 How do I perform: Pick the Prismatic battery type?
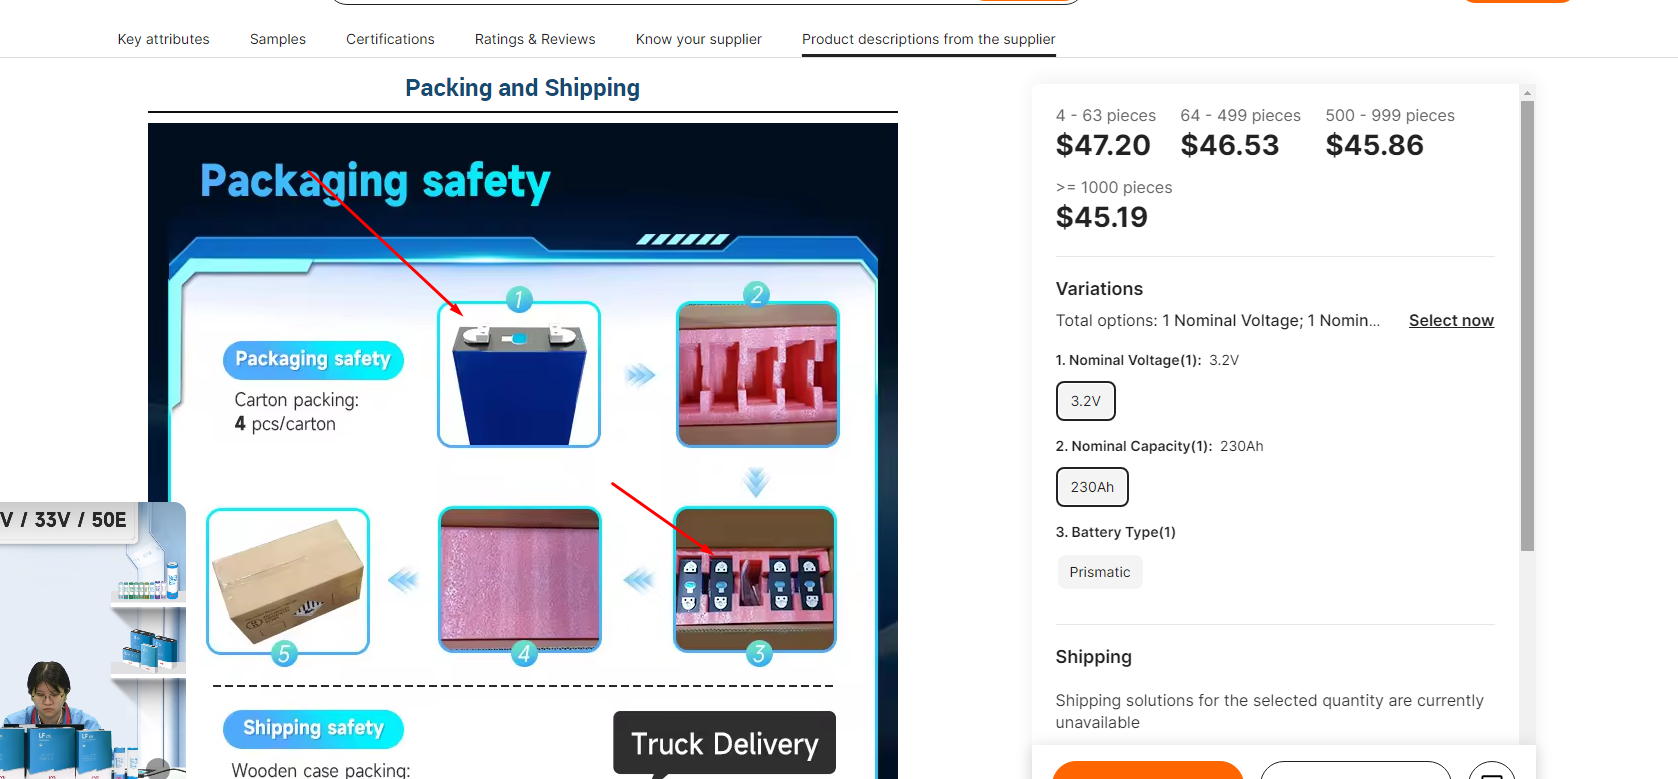(x=1099, y=572)
